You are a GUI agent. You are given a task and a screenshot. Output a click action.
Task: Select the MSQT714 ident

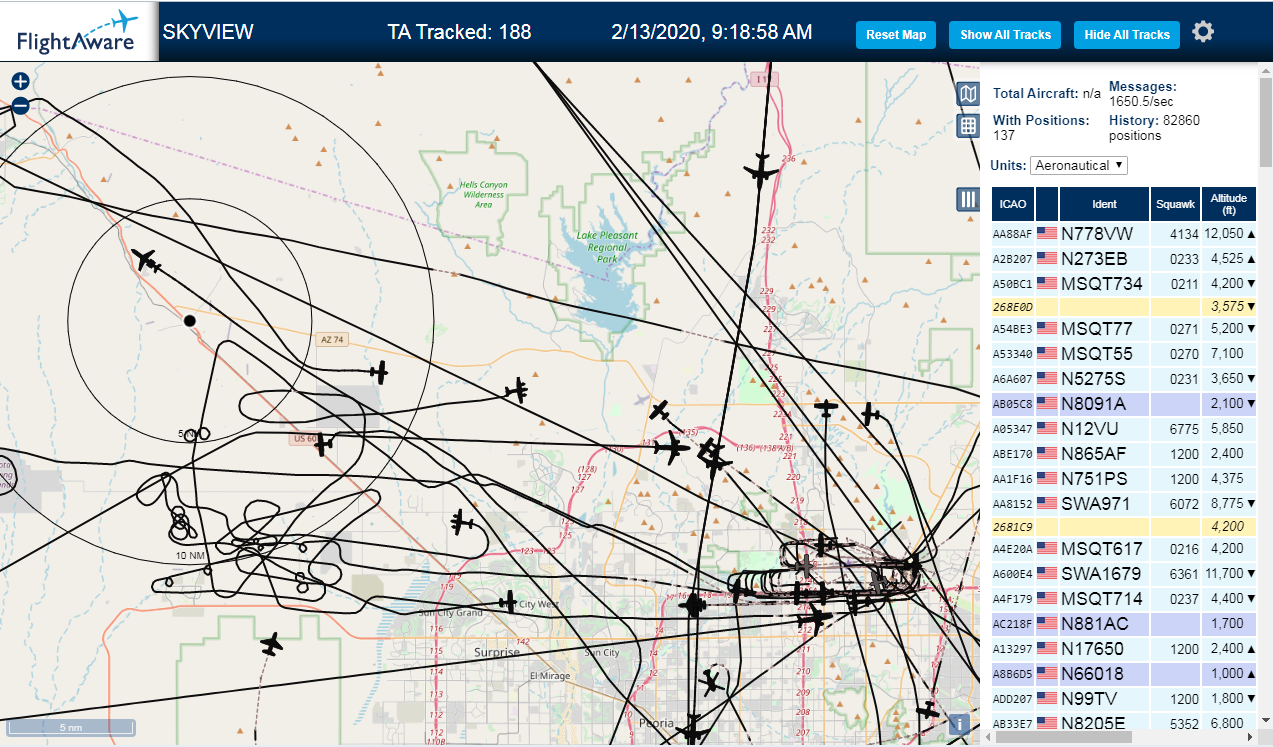1101,598
